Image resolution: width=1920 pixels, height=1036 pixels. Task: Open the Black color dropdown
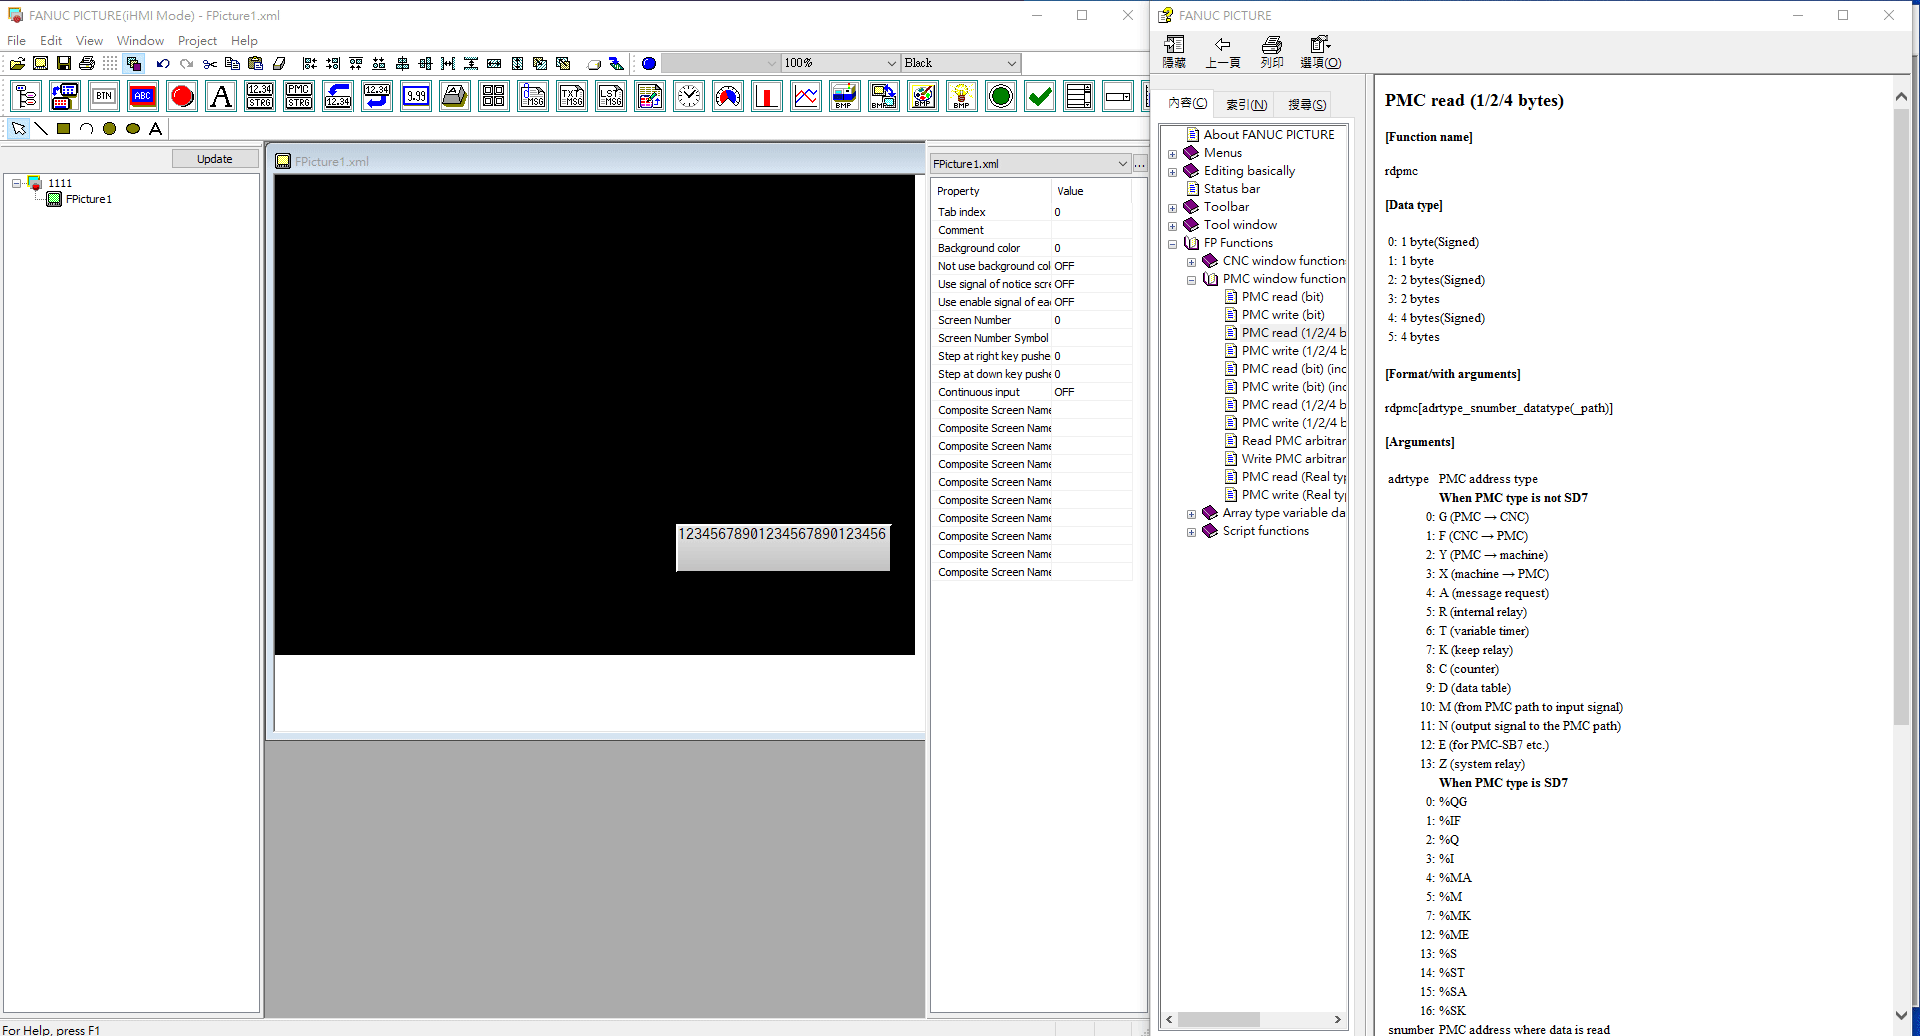tap(1011, 64)
